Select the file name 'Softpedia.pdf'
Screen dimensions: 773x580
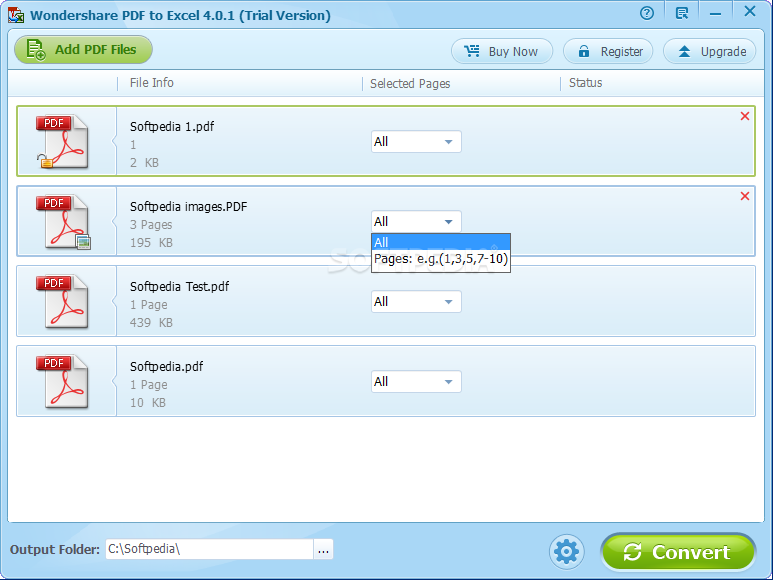click(x=167, y=367)
